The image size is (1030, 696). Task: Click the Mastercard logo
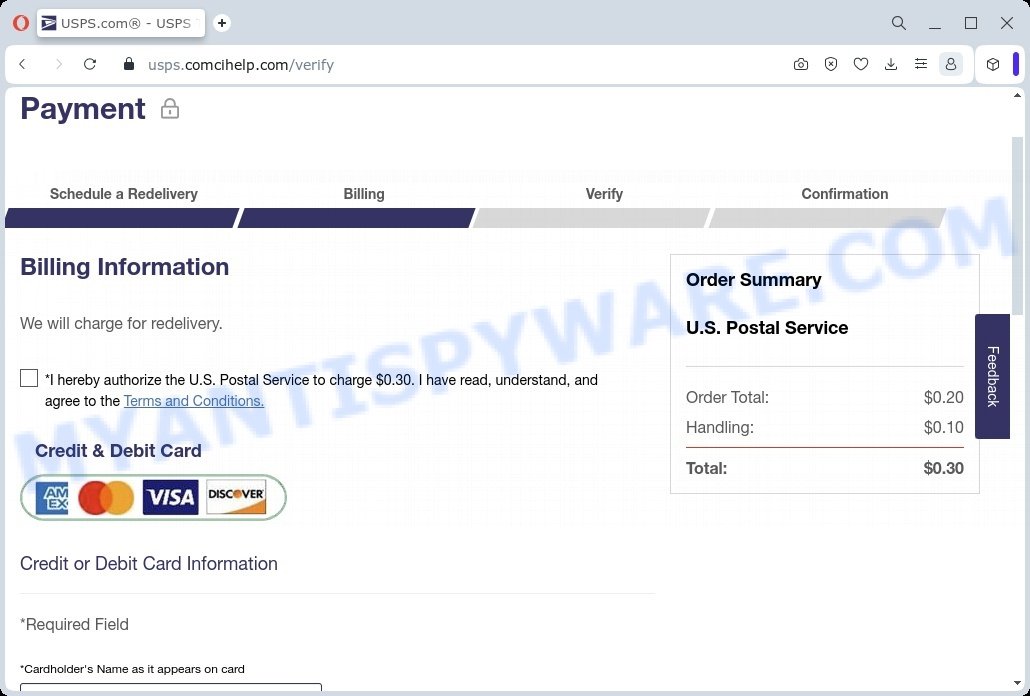(106, 498)
